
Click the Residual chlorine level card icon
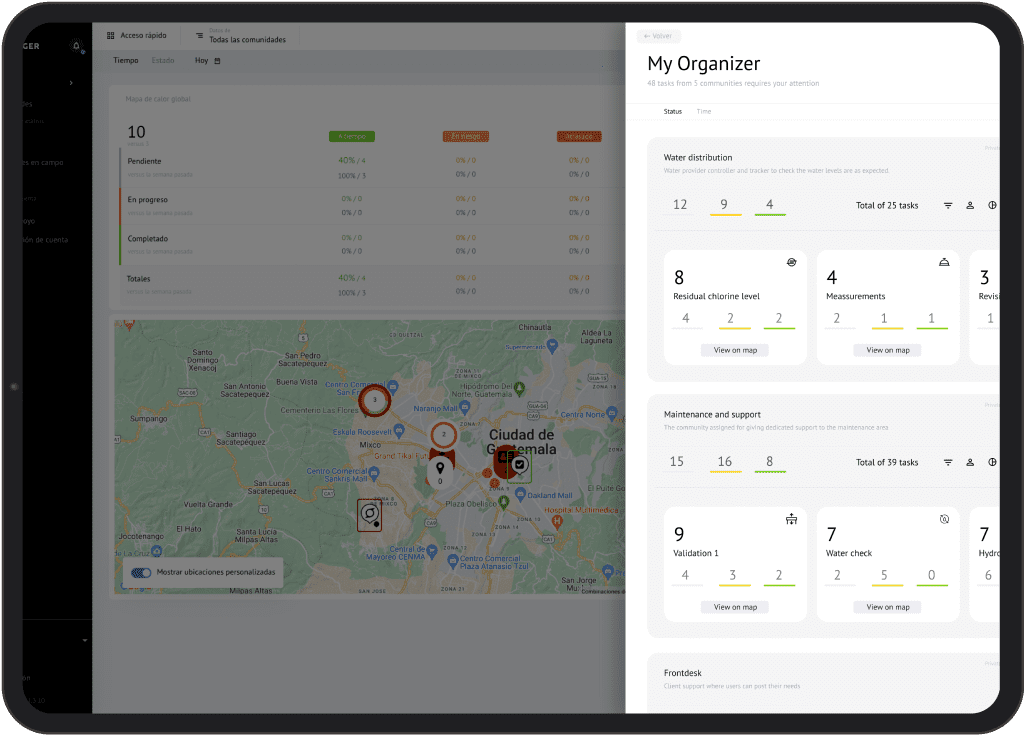pyautogui.click(x=791, y=262)
